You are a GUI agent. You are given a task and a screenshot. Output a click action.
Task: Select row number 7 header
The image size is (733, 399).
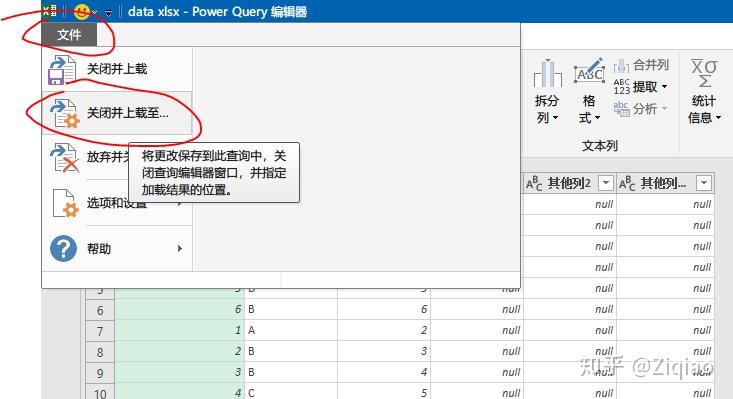point(100,331)
